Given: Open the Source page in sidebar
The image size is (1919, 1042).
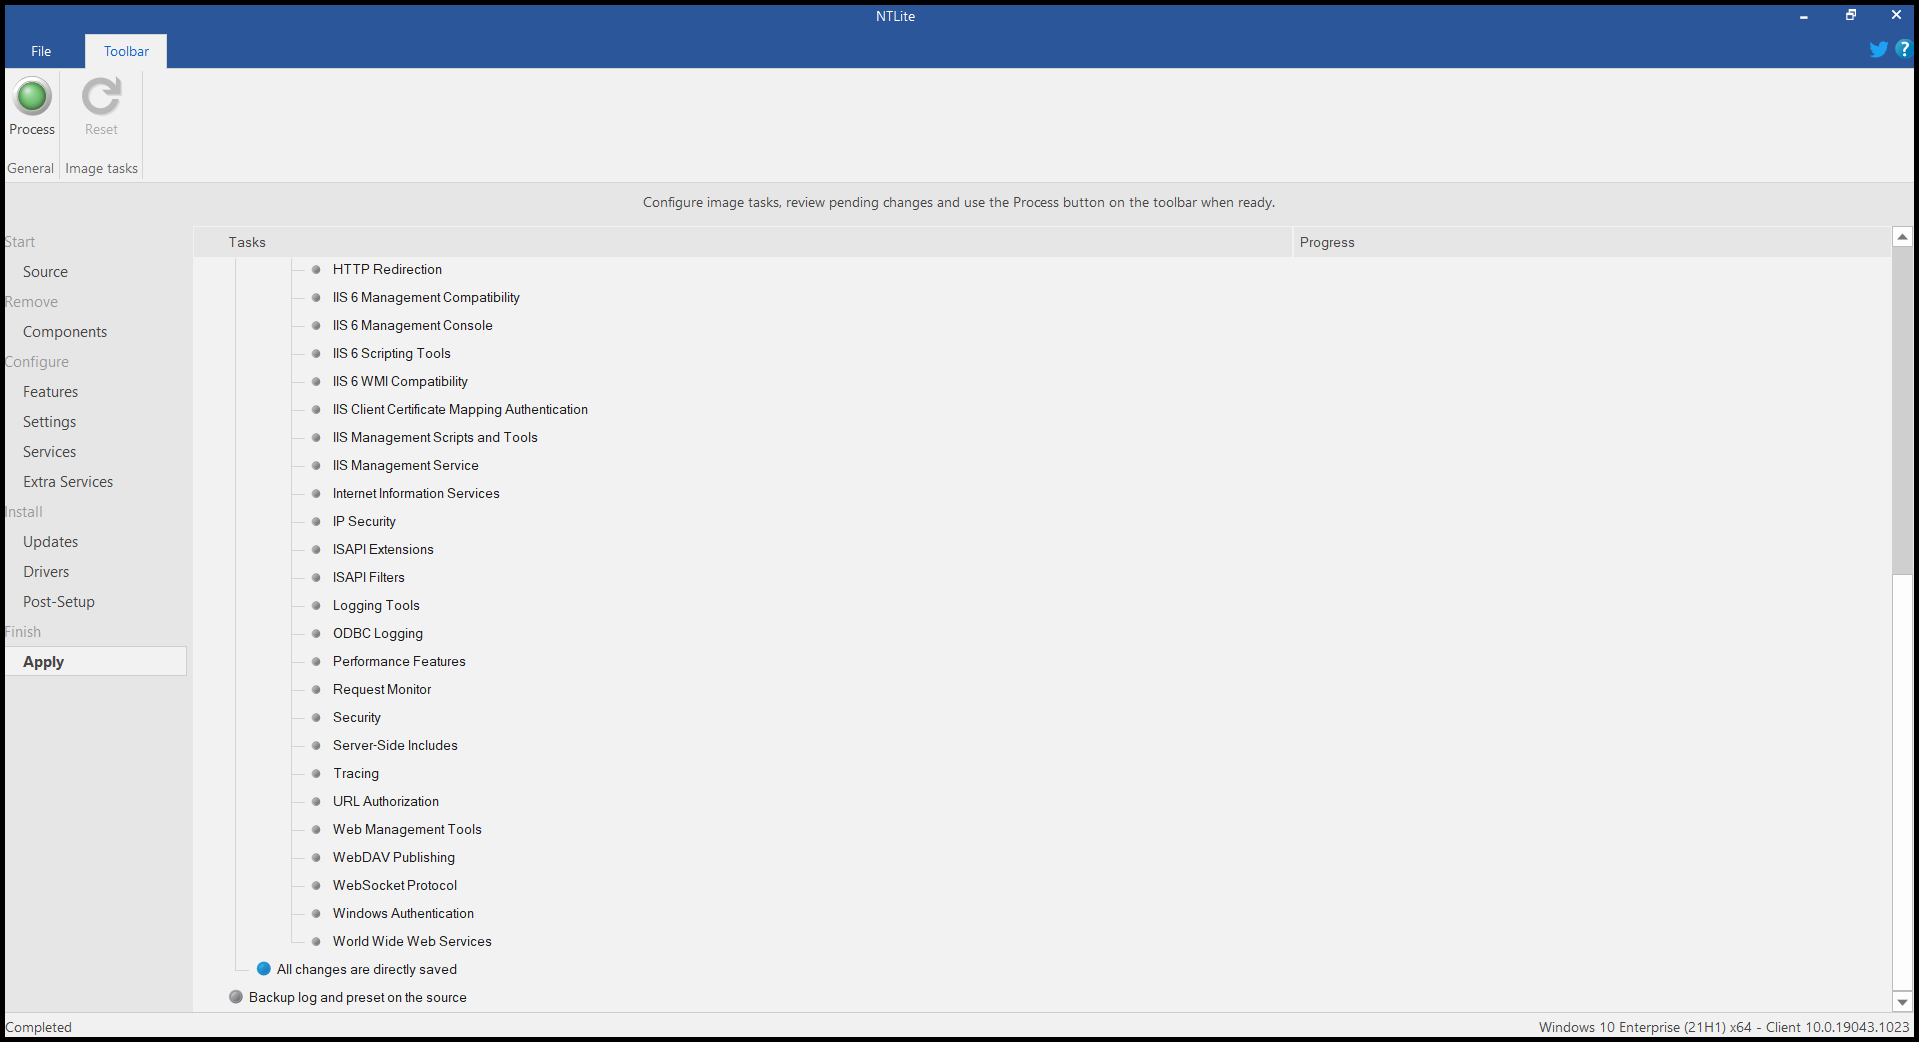Looking at the screenshot, I should click(x=45, y=272).
